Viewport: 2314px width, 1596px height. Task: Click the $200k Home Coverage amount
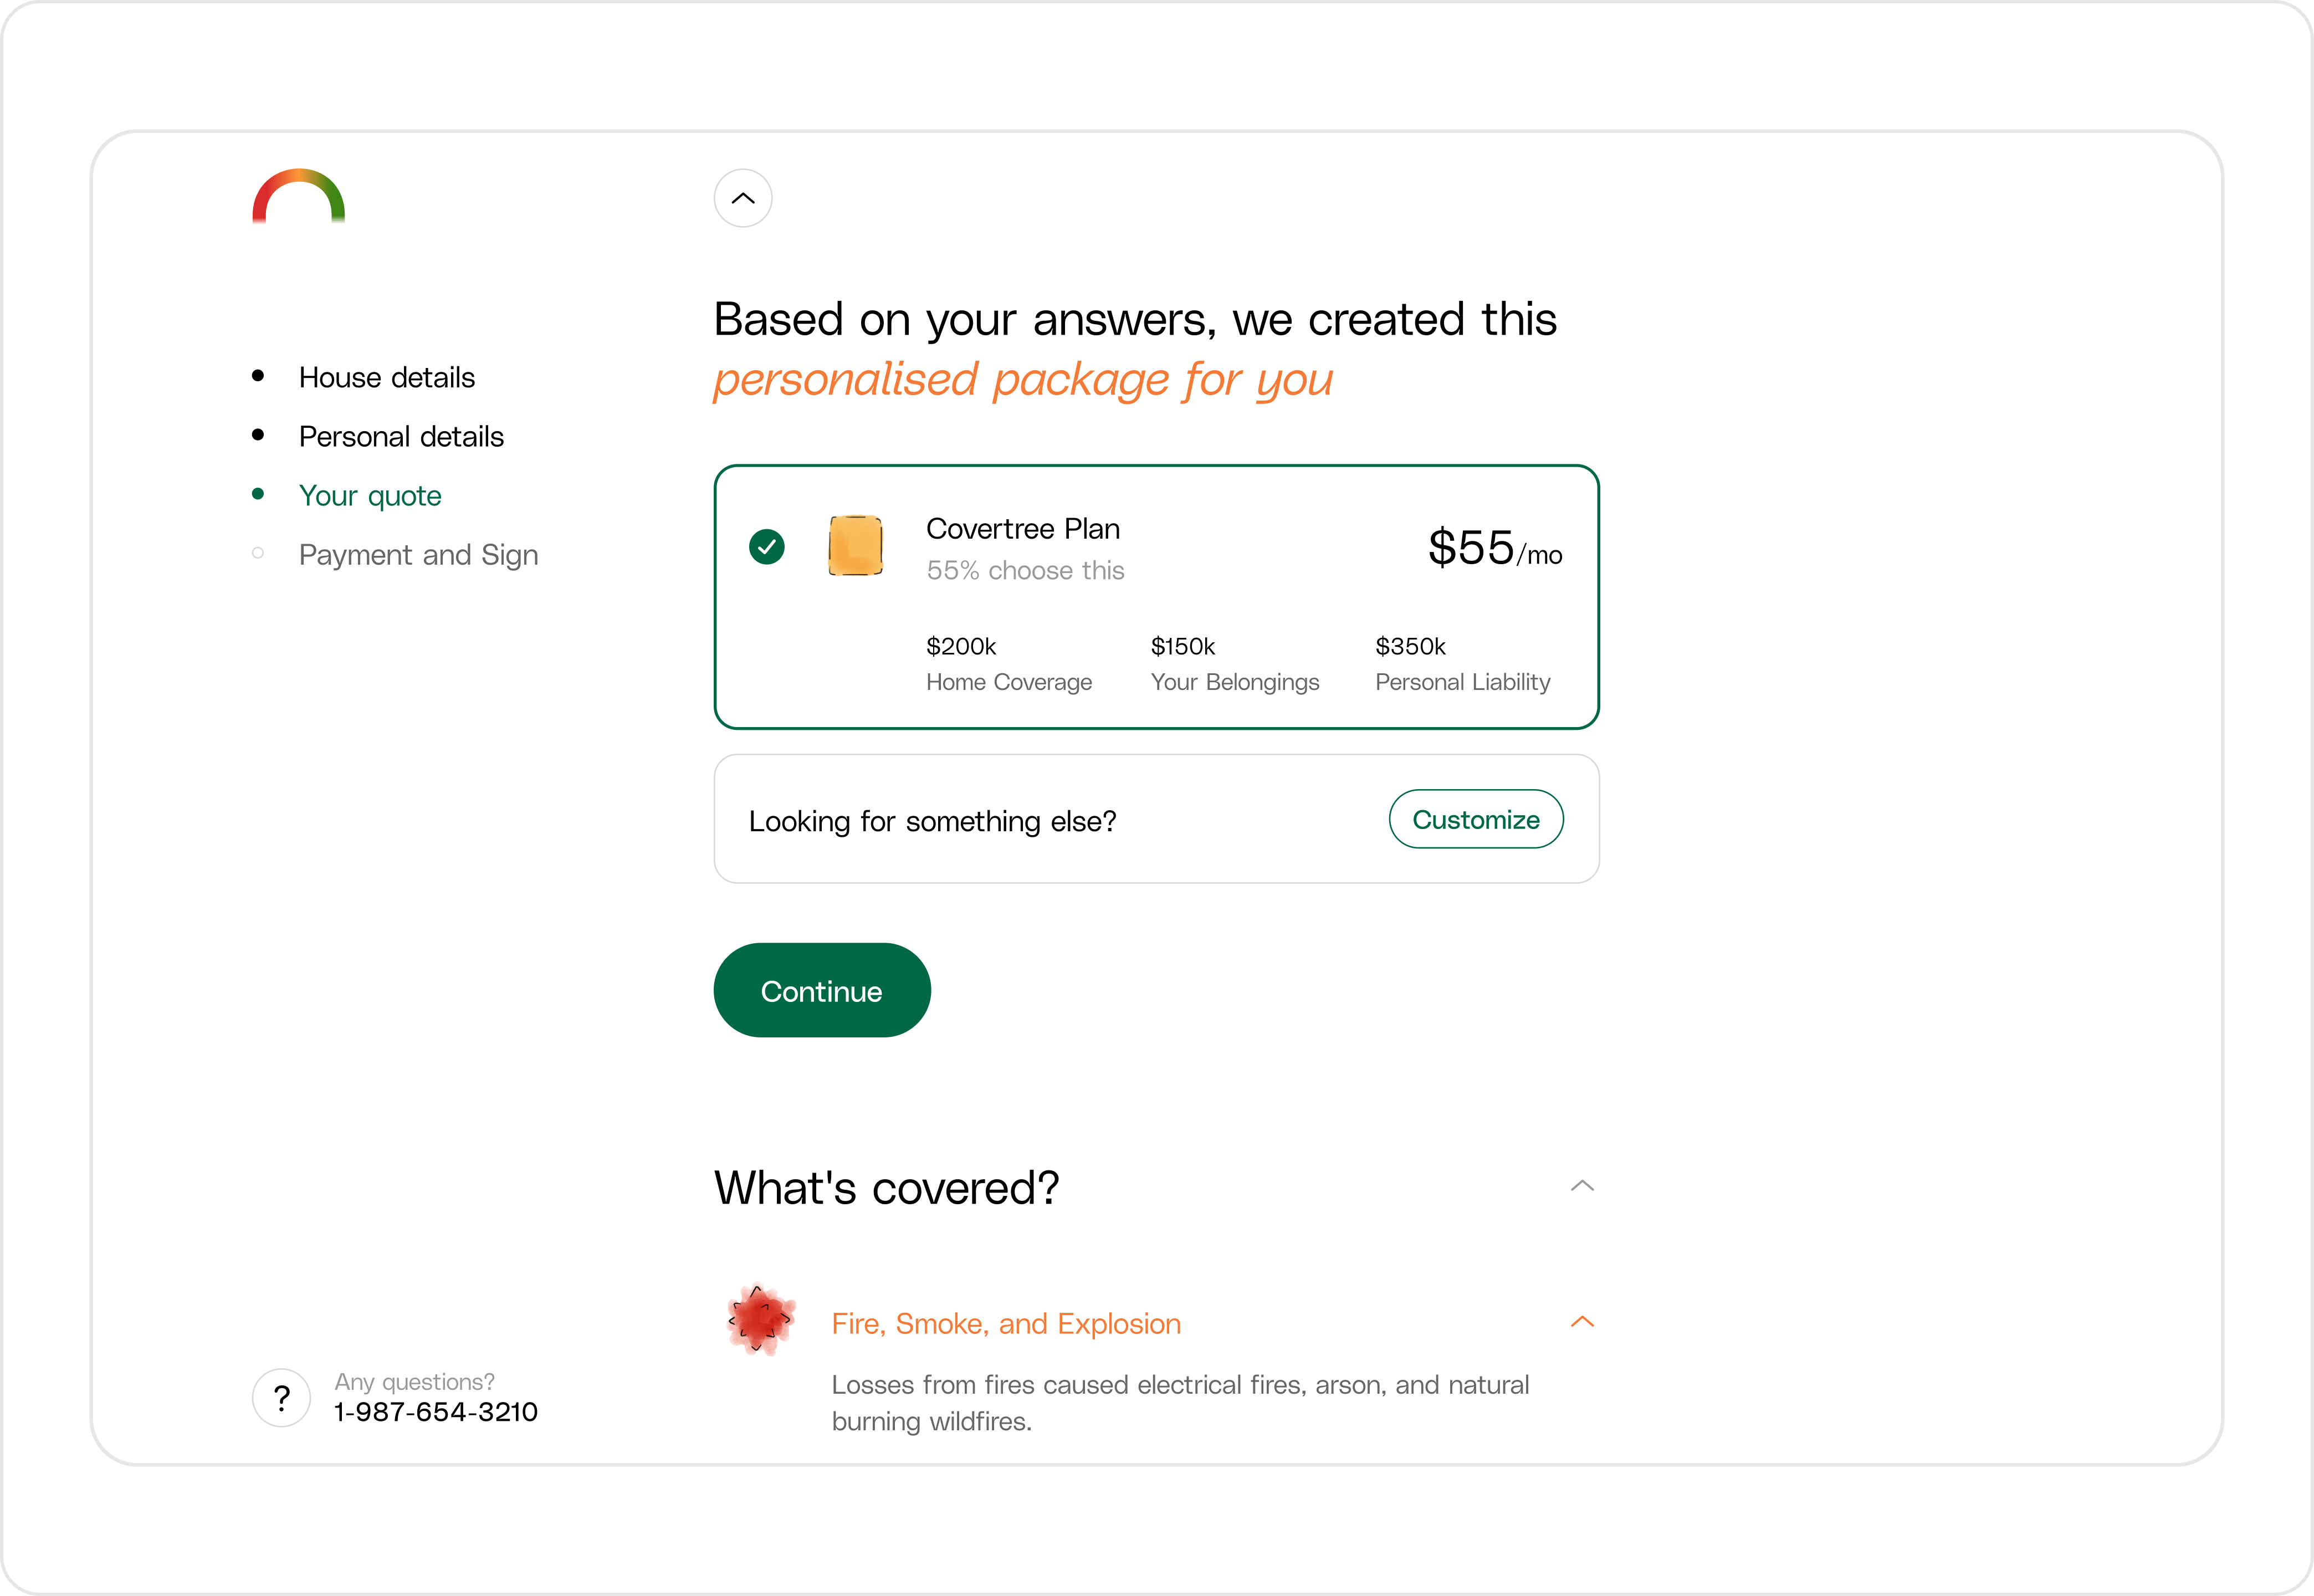coord(961,647)
